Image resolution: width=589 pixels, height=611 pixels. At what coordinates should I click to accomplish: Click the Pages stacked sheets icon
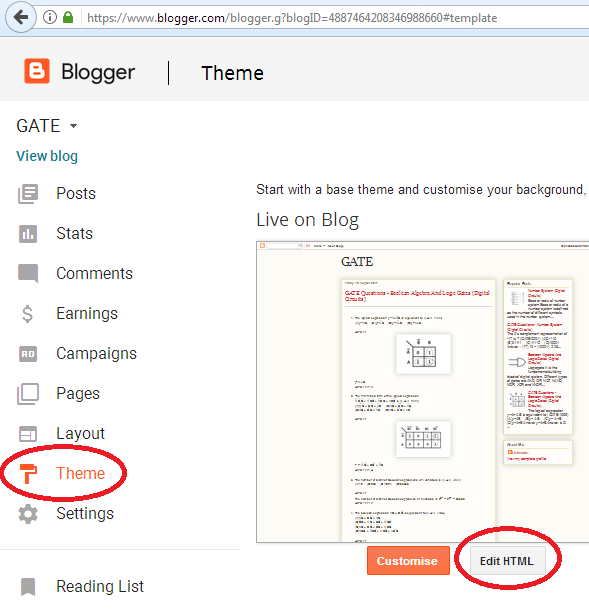28,394
